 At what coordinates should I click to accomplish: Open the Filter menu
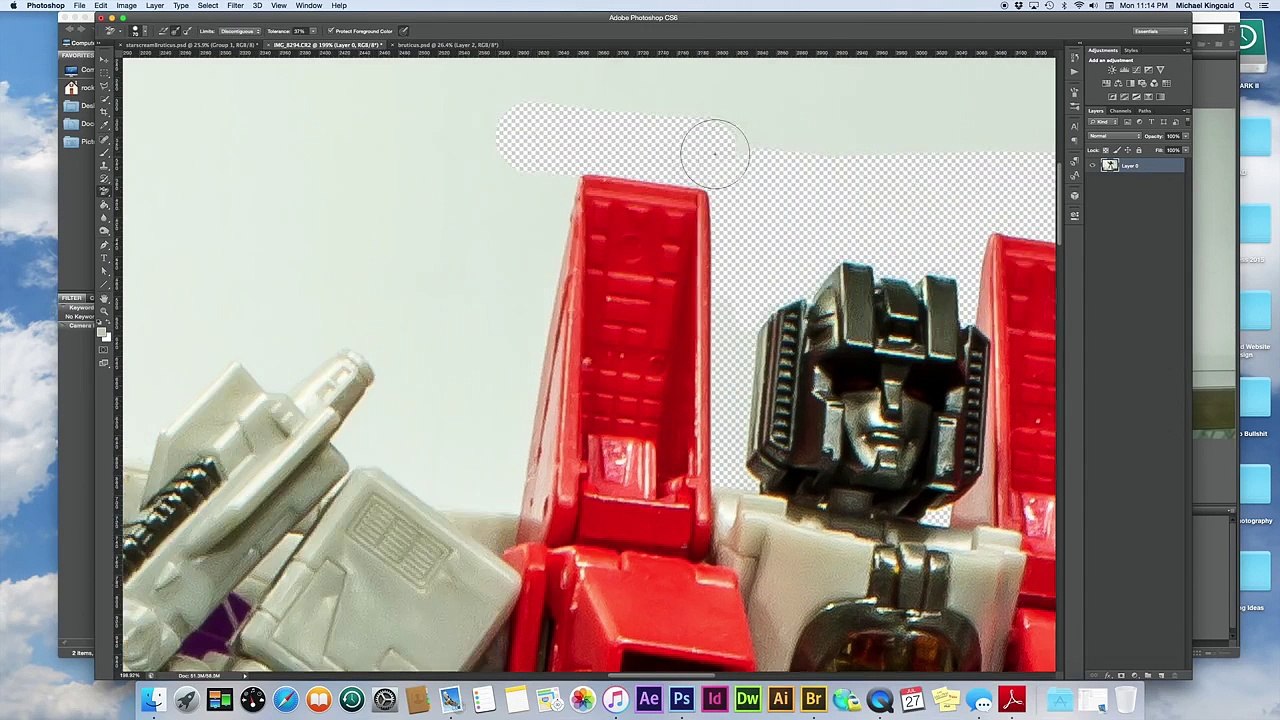[235, 6]
